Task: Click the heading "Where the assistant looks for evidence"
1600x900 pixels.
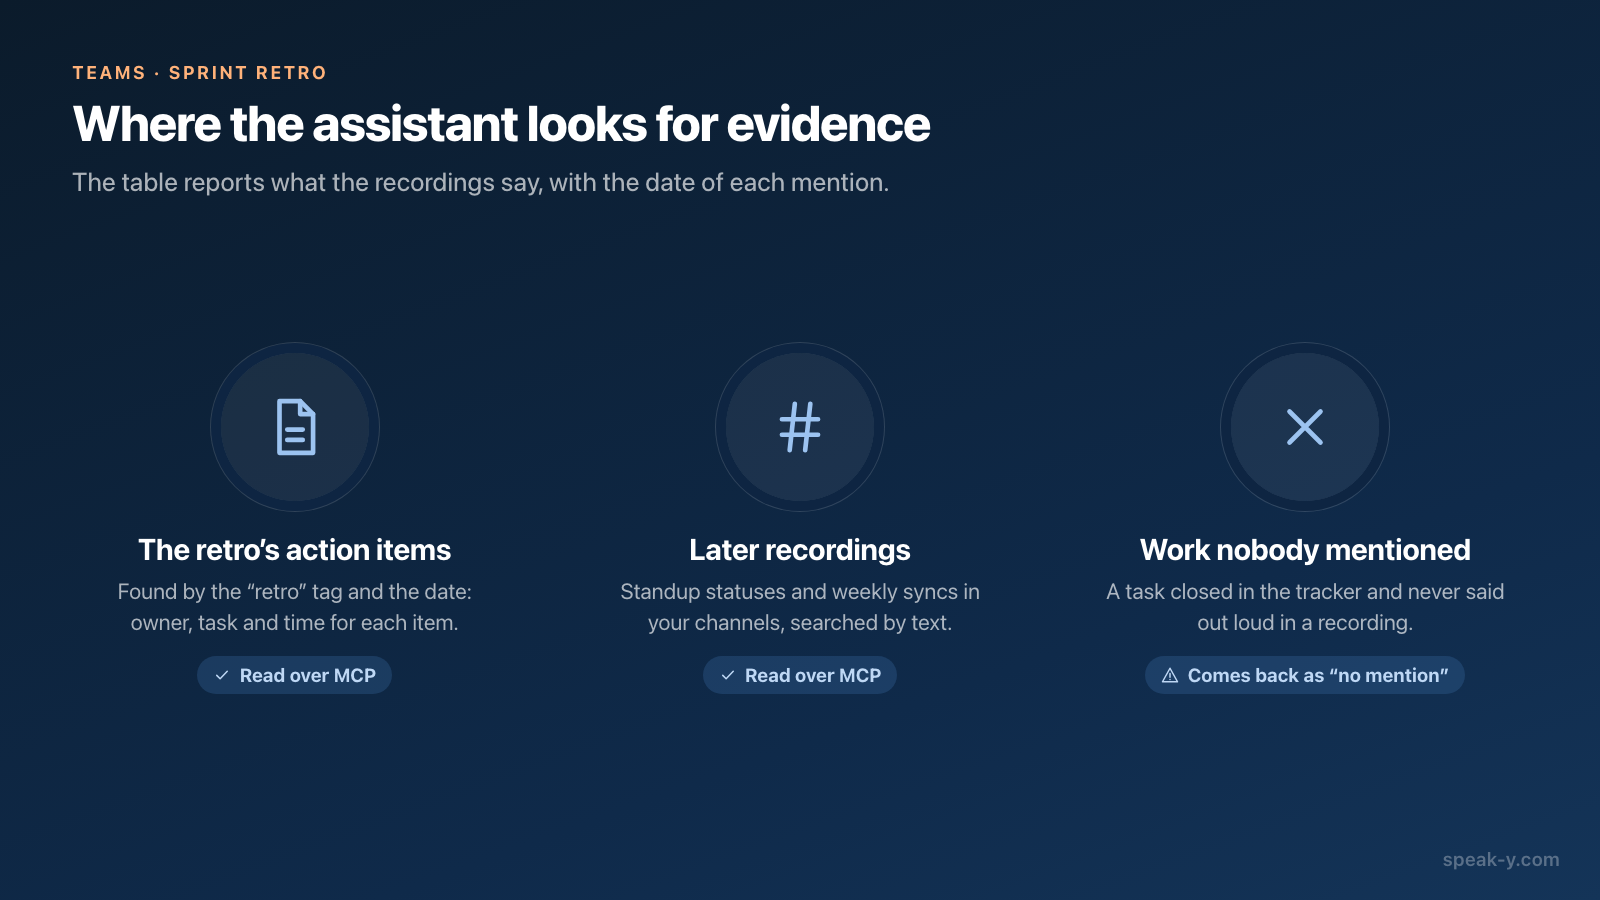Action: tap(501, 124)
